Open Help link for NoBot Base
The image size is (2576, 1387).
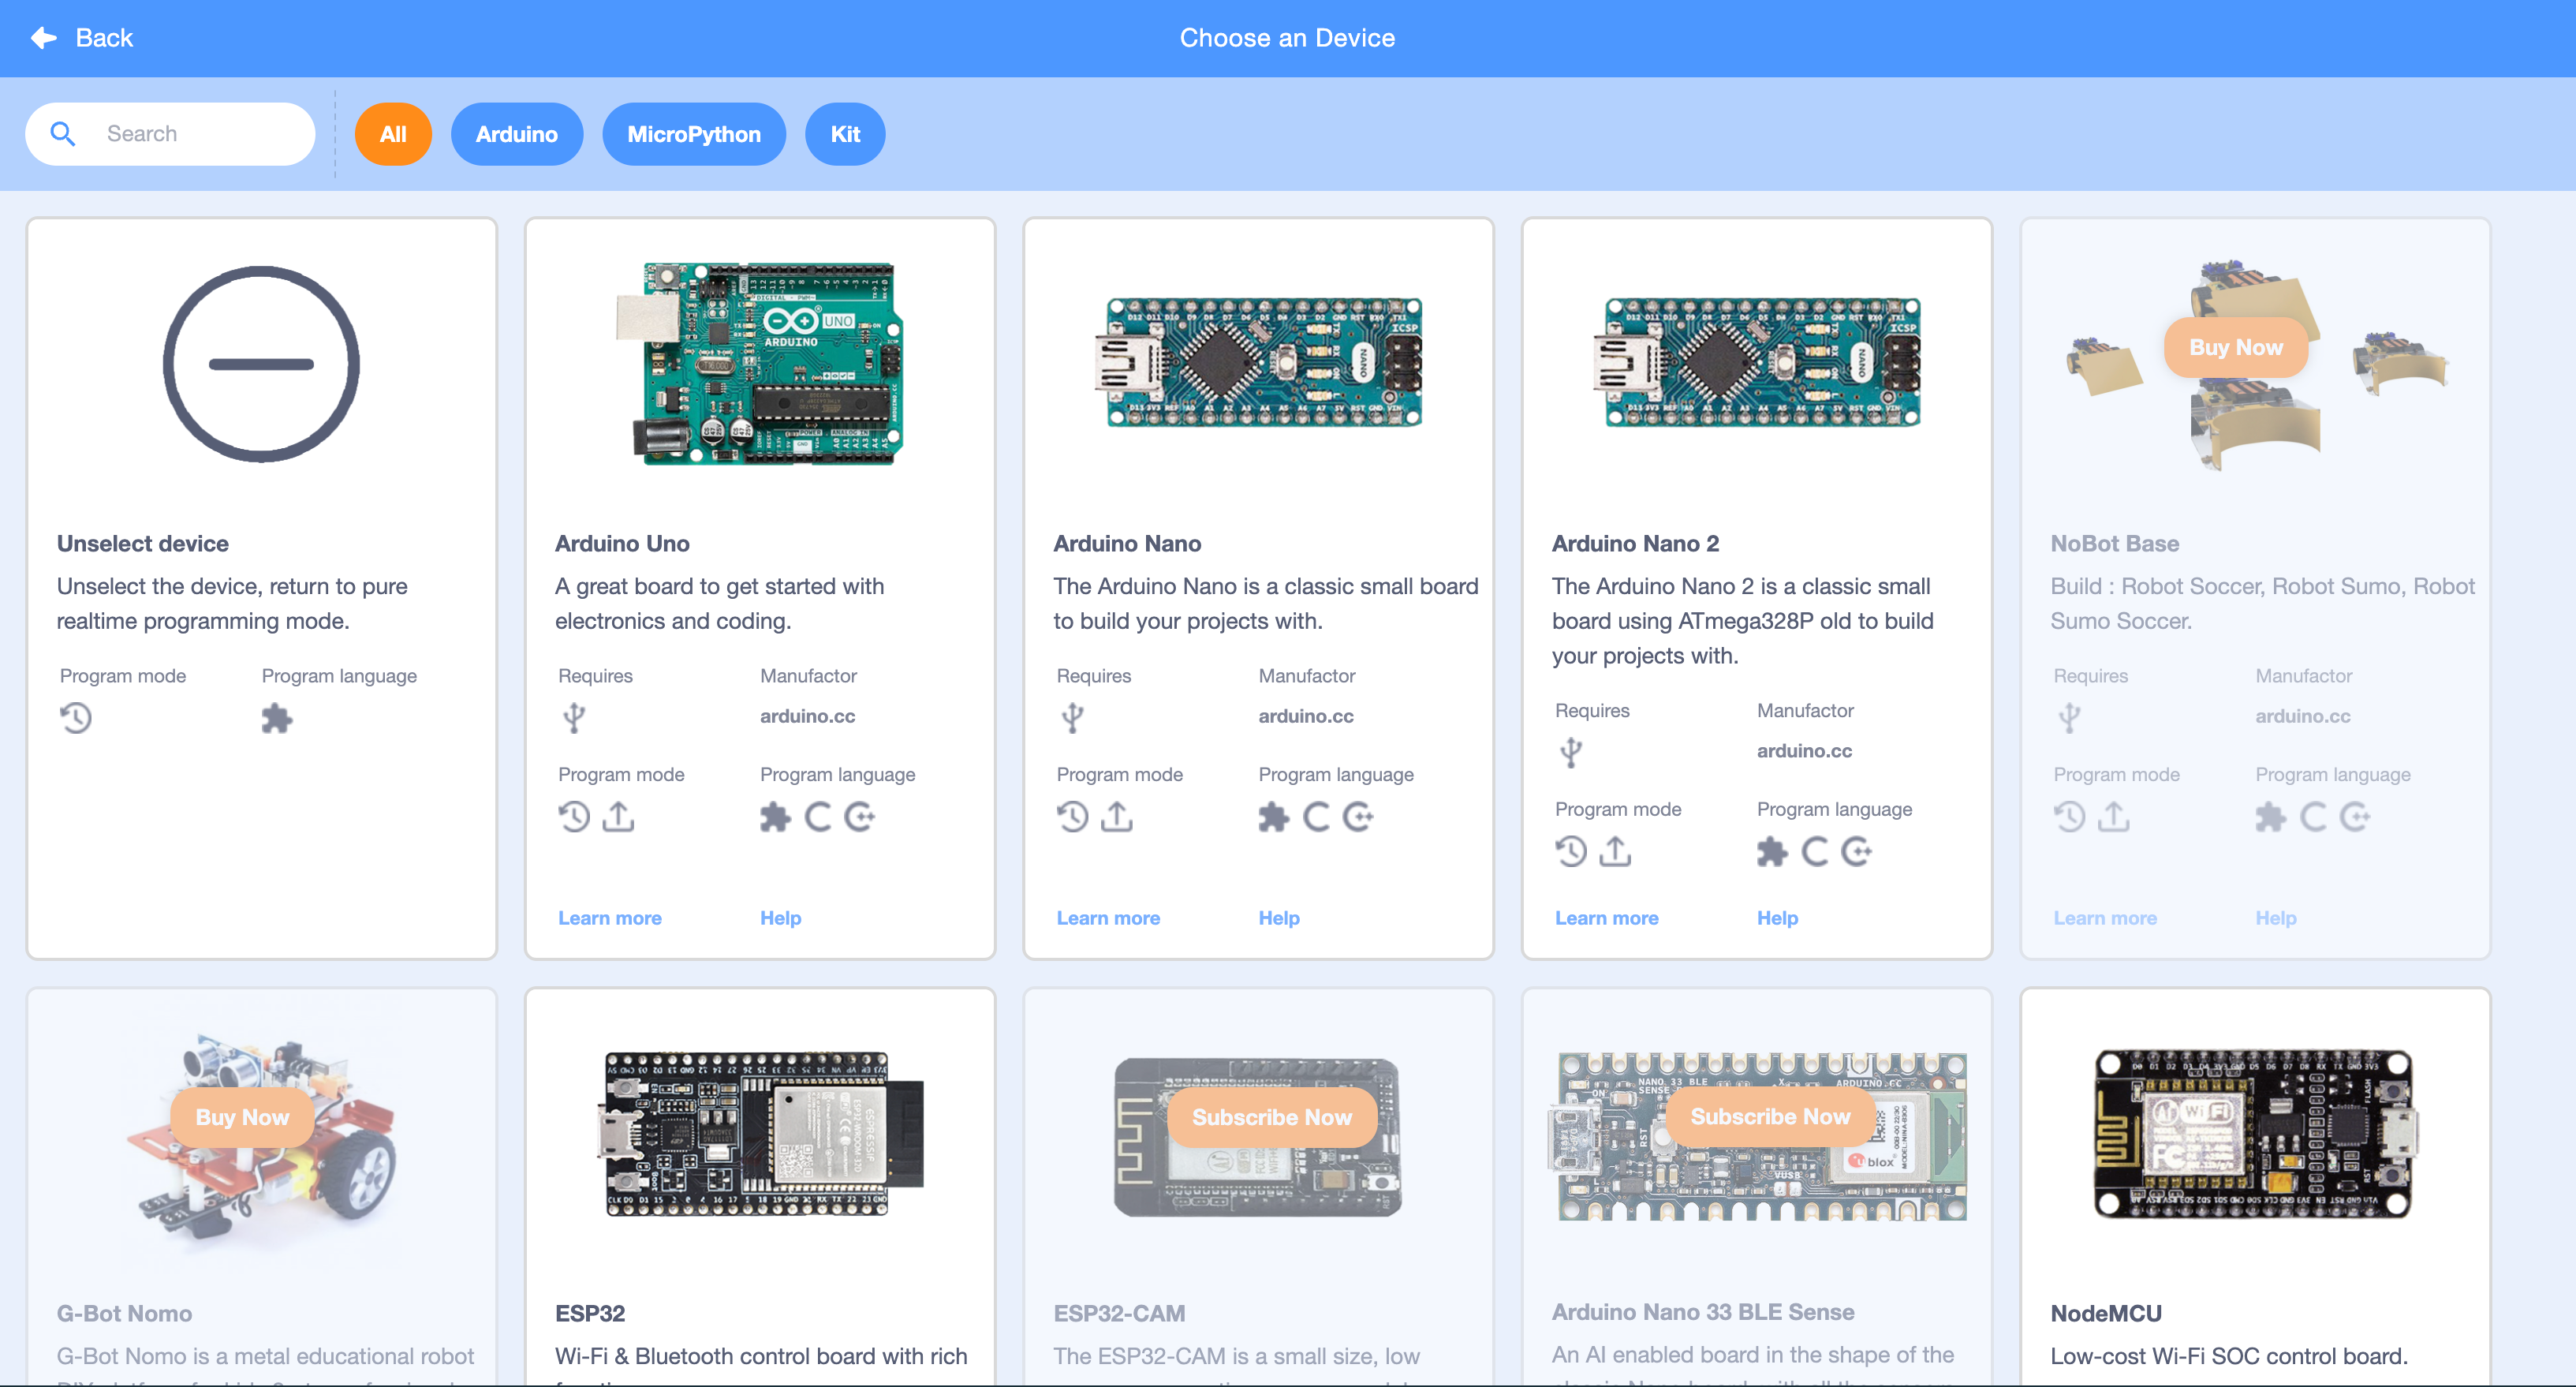coord(2276,918)
